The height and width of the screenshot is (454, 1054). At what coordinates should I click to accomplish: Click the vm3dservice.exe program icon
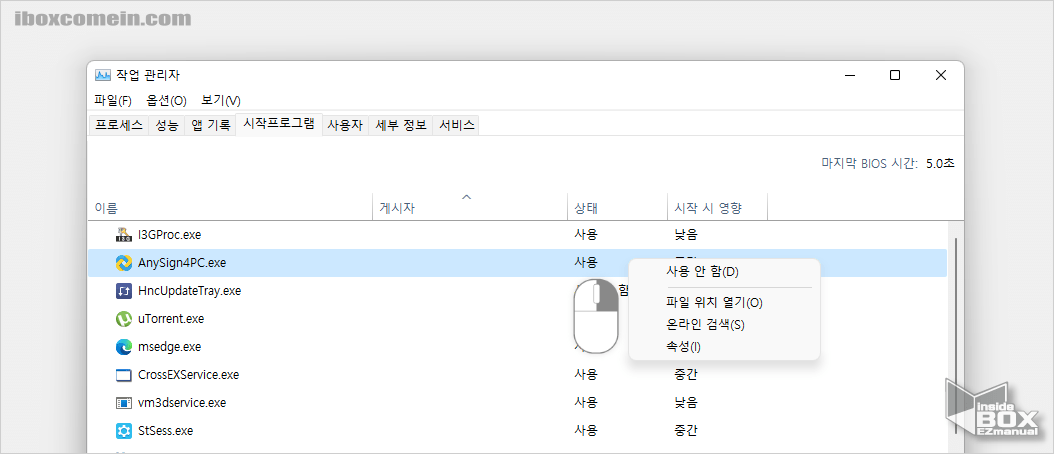124,403
